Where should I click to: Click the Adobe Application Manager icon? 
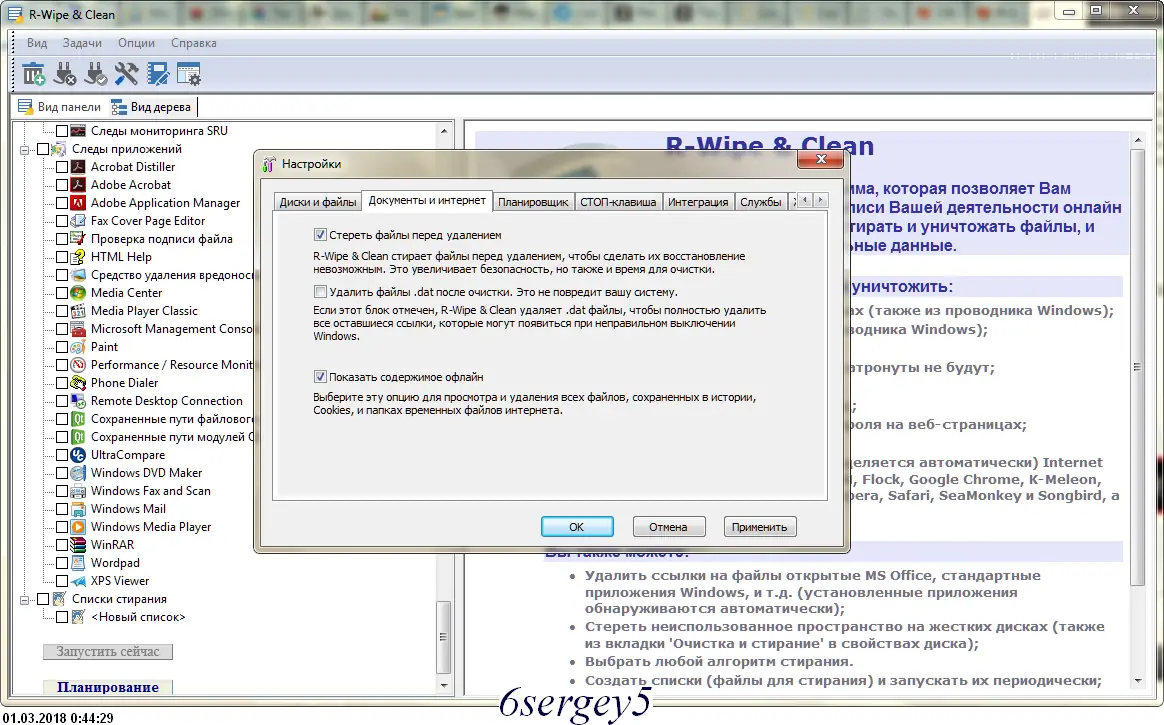[78, 203]
